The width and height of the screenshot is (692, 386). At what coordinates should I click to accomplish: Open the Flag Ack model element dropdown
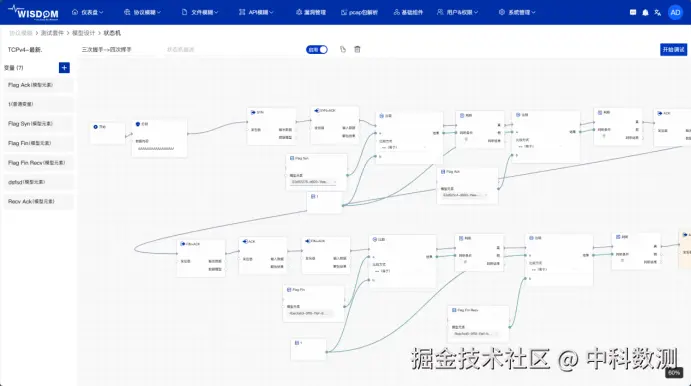tap(465, 195)
